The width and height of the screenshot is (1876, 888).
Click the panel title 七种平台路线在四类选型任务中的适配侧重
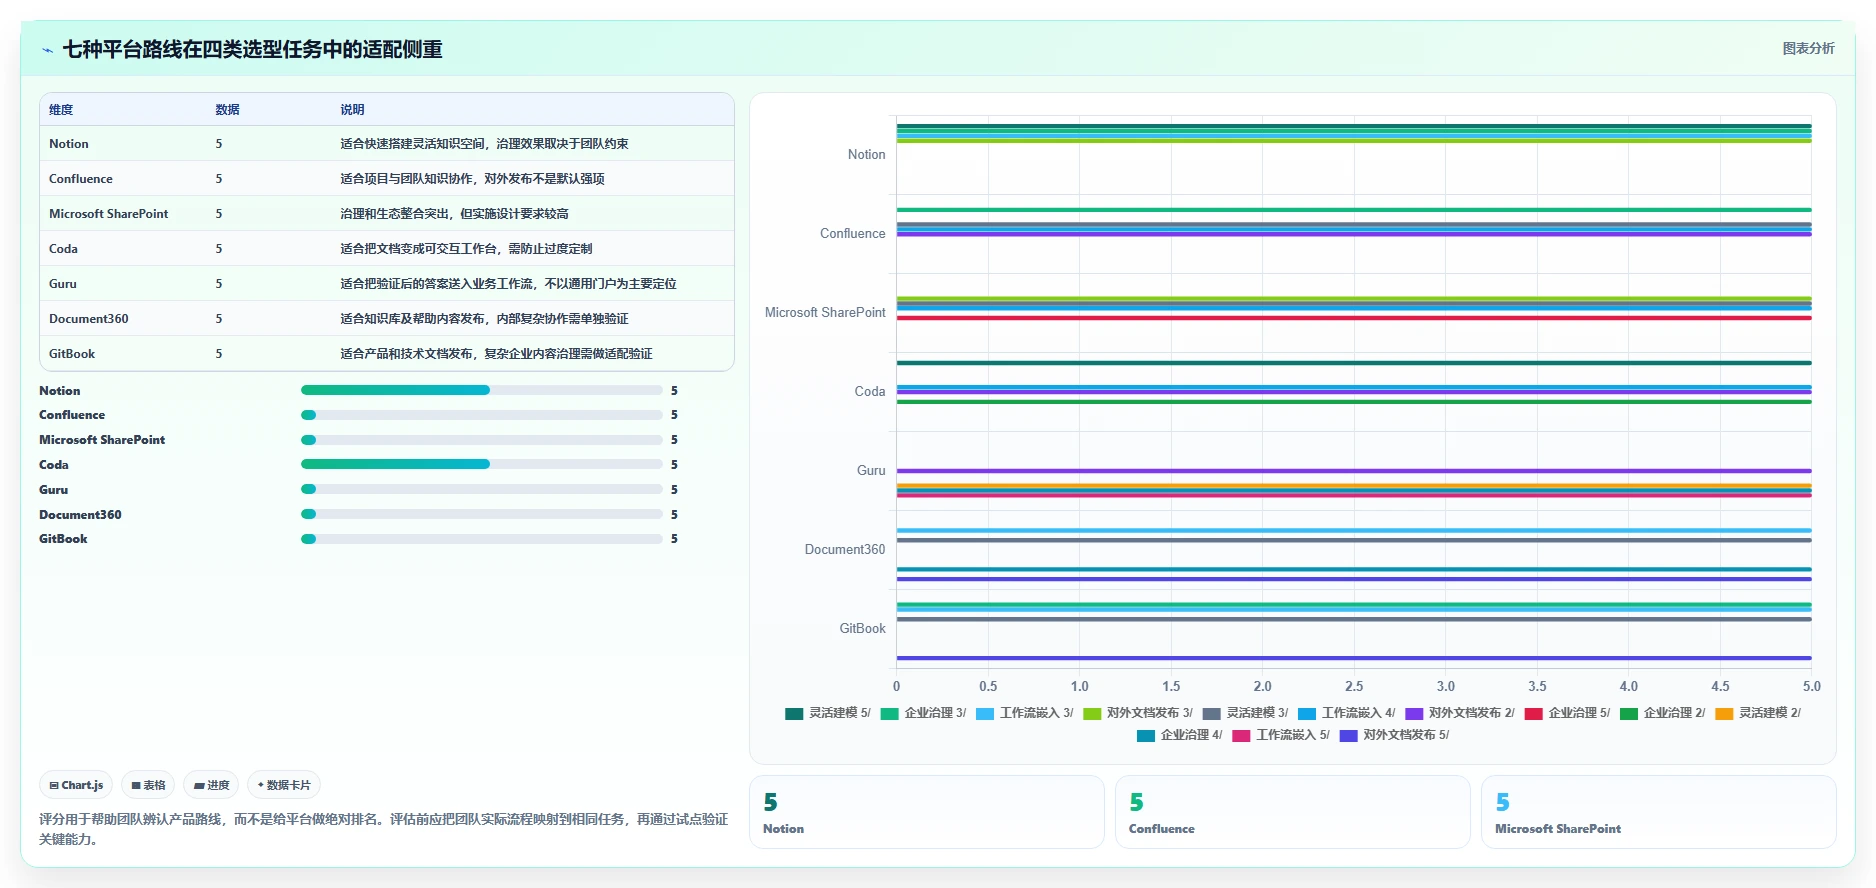[252, 49]
